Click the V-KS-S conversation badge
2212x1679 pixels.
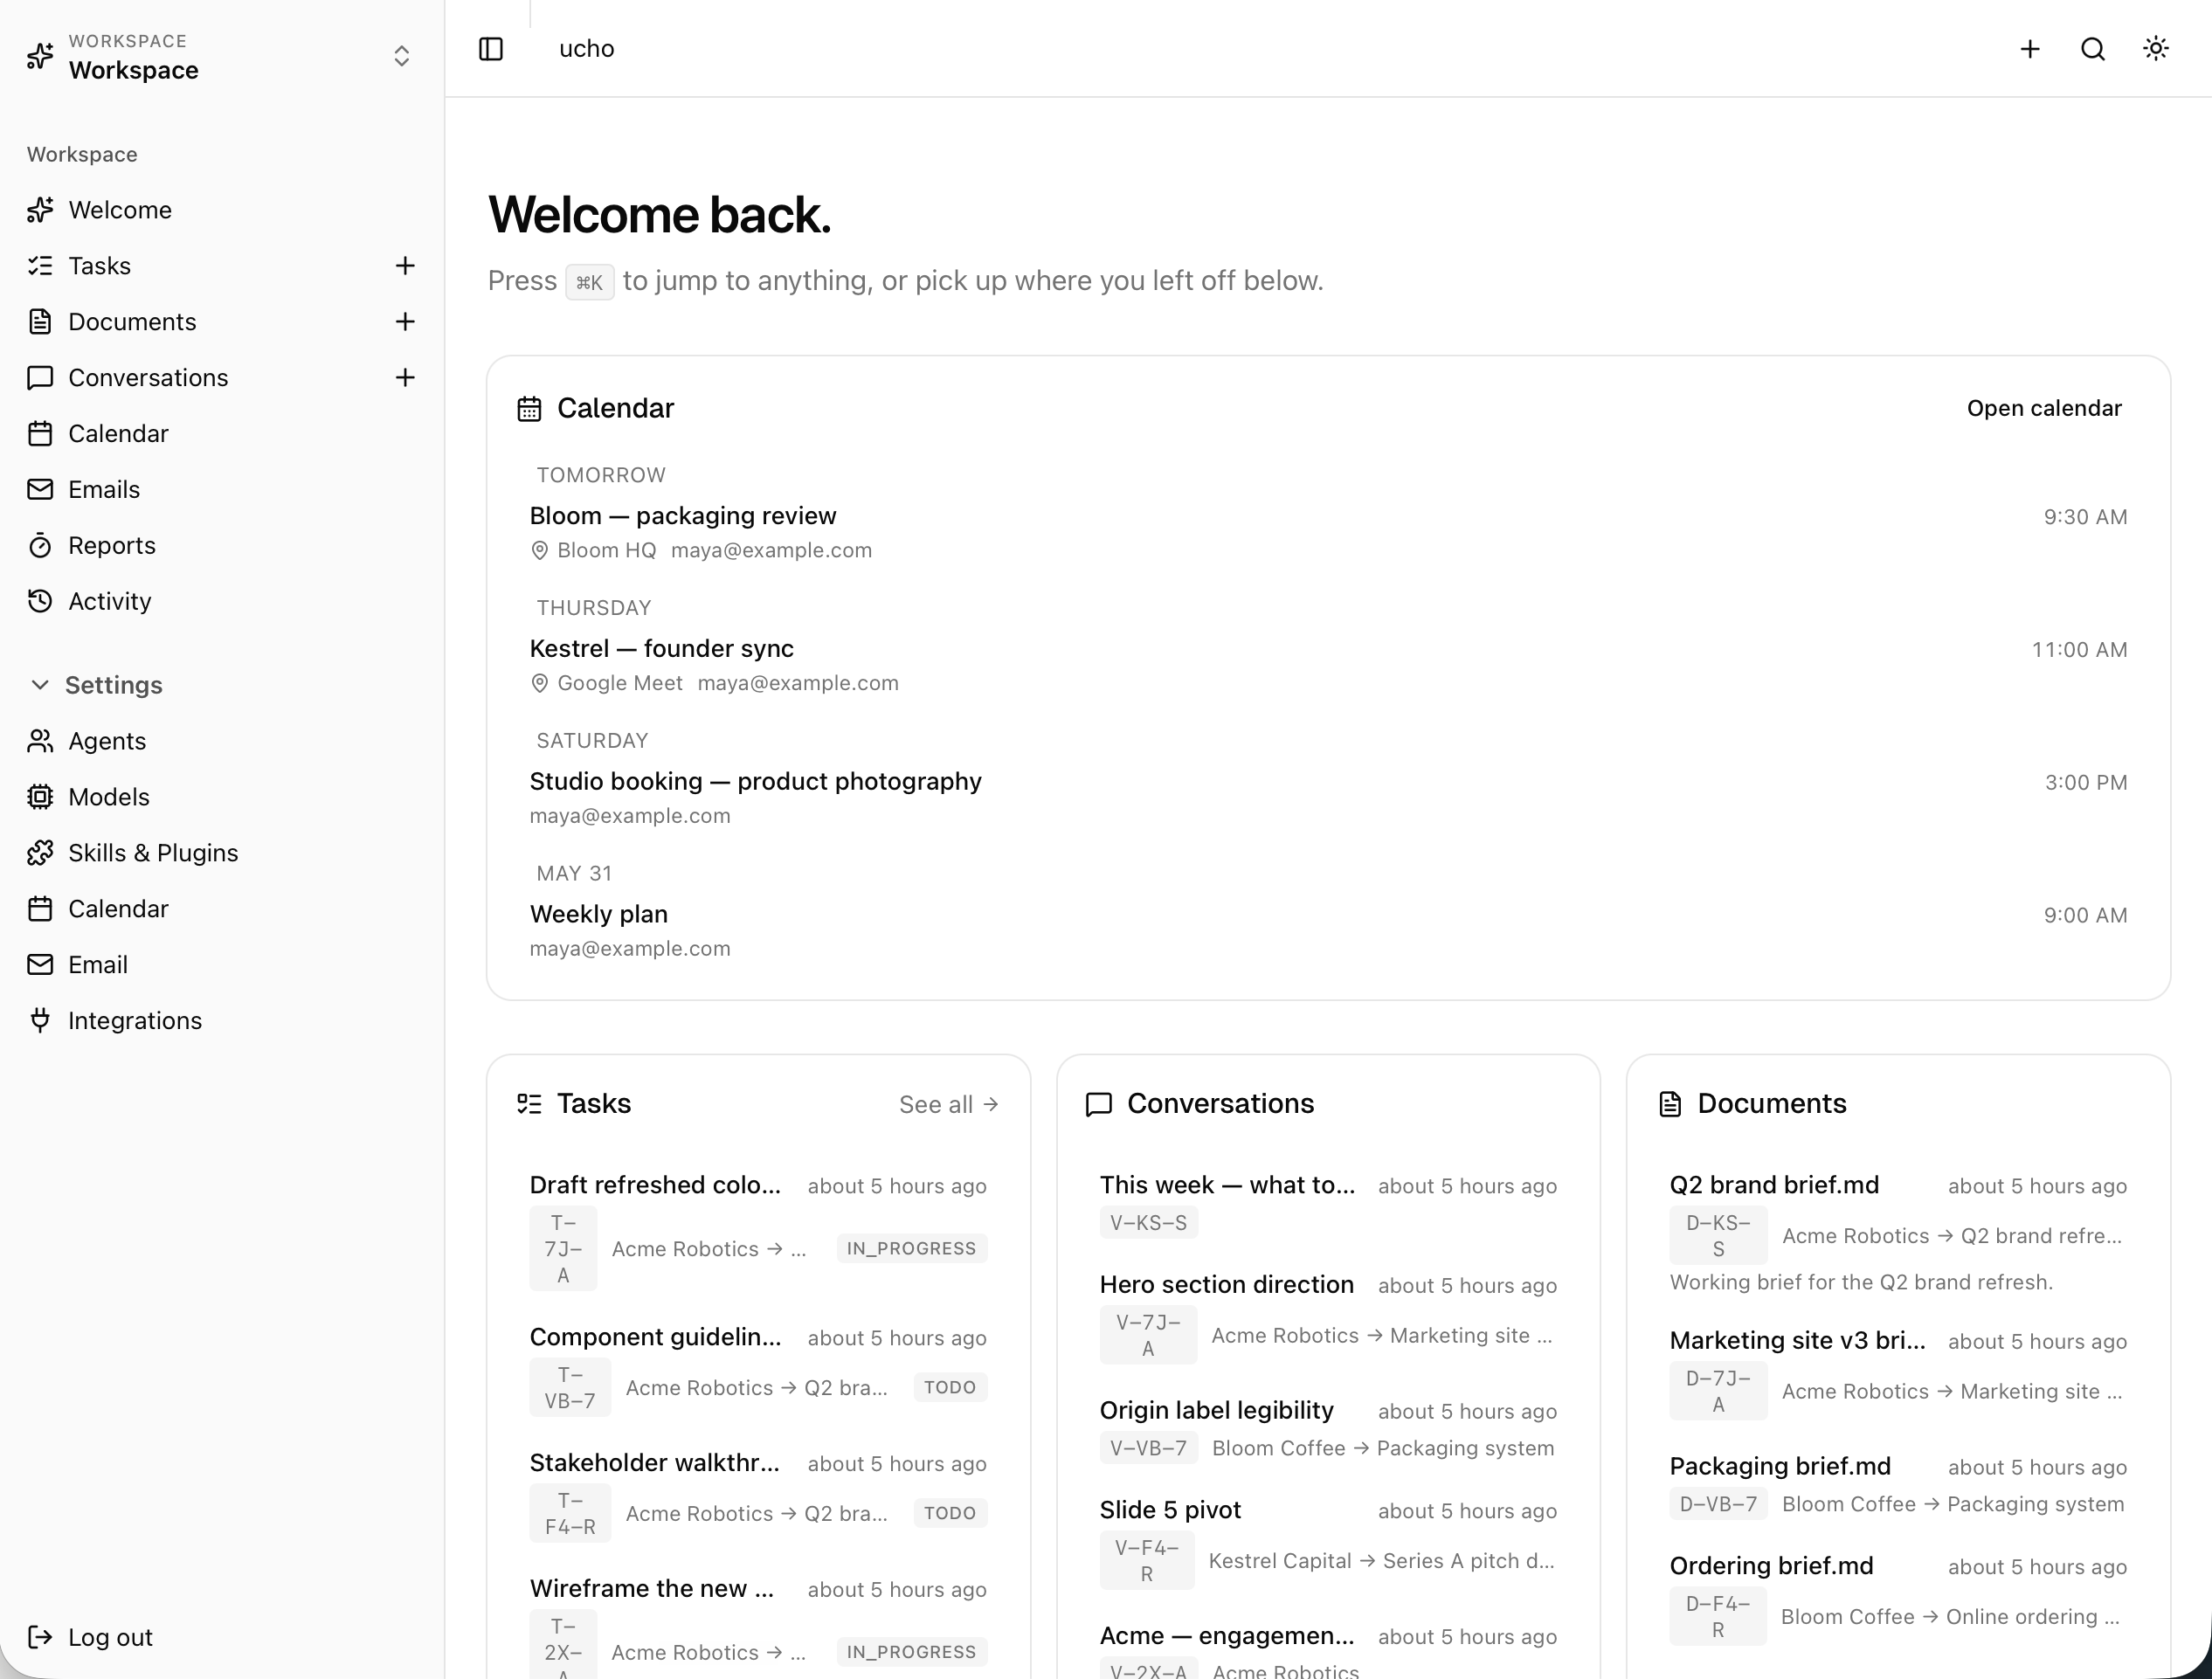pyautogui.click(x=1148, y=1222)
